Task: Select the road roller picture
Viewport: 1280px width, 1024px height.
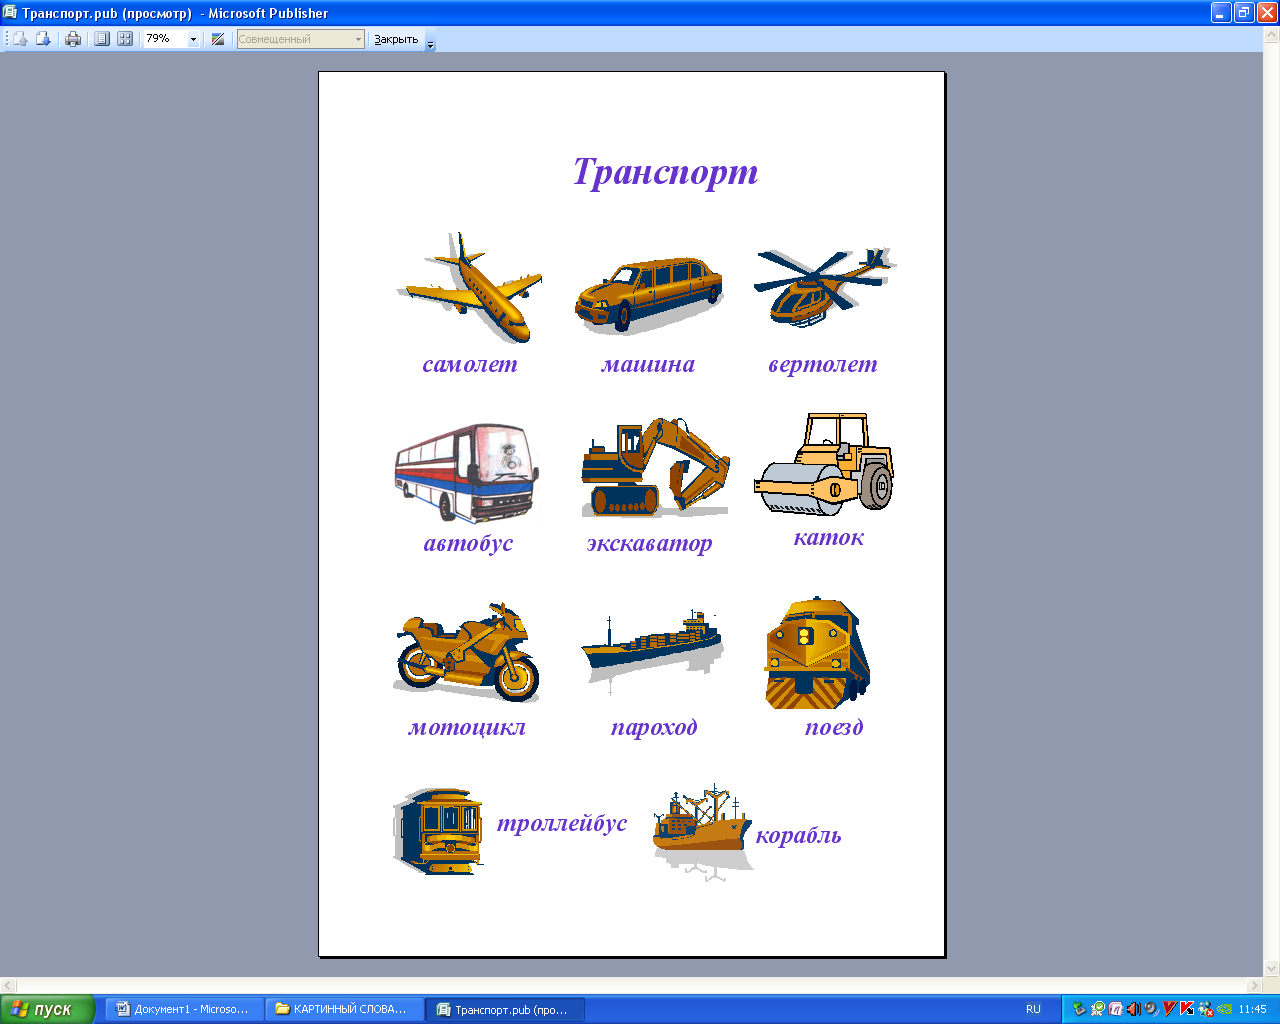Action: pyautogui.click(x=824, y=464)
